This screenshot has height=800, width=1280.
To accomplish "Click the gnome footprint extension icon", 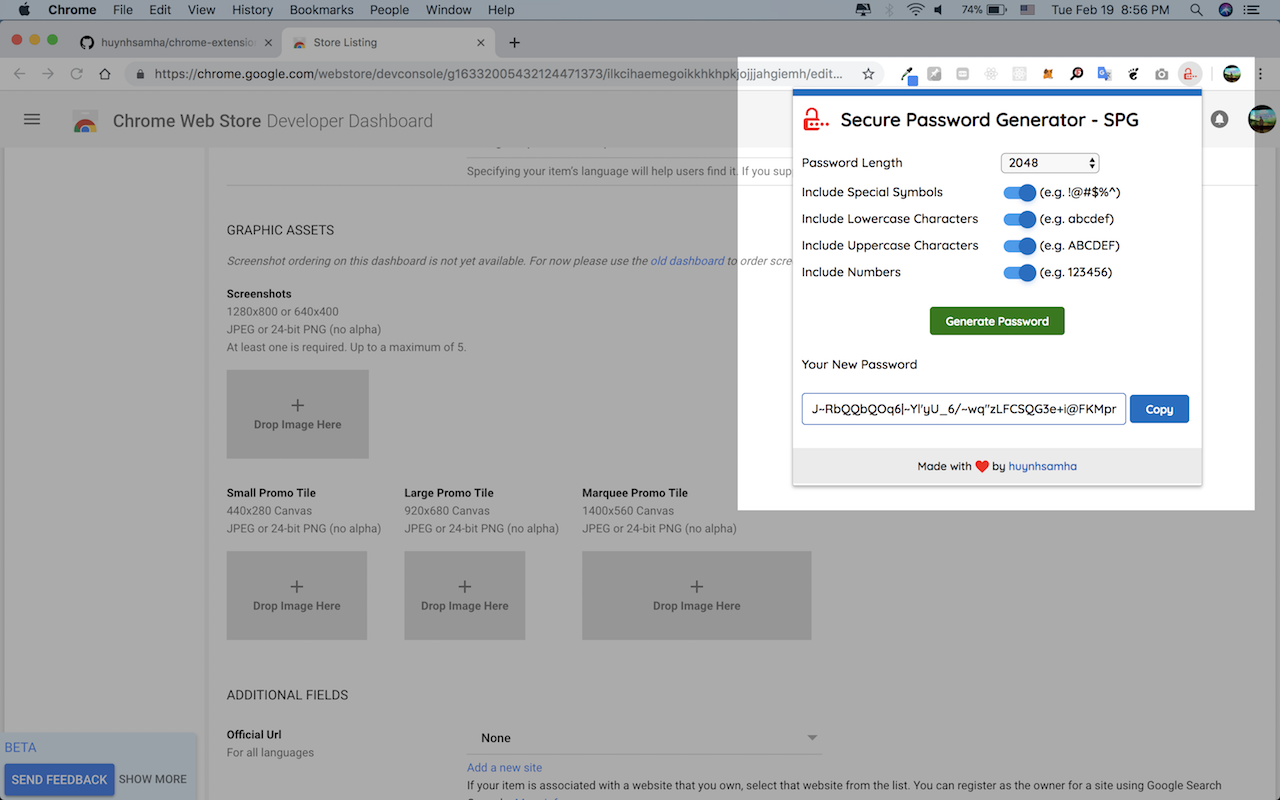I will point(1133,74).
